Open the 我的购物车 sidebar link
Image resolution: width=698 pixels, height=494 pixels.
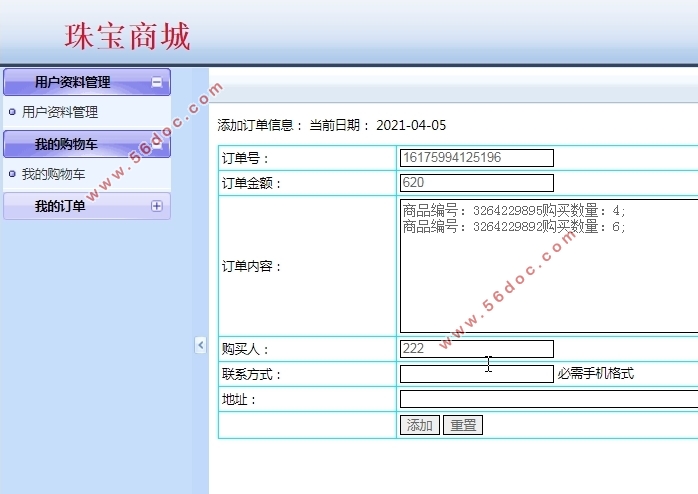(x=53, y=174)
